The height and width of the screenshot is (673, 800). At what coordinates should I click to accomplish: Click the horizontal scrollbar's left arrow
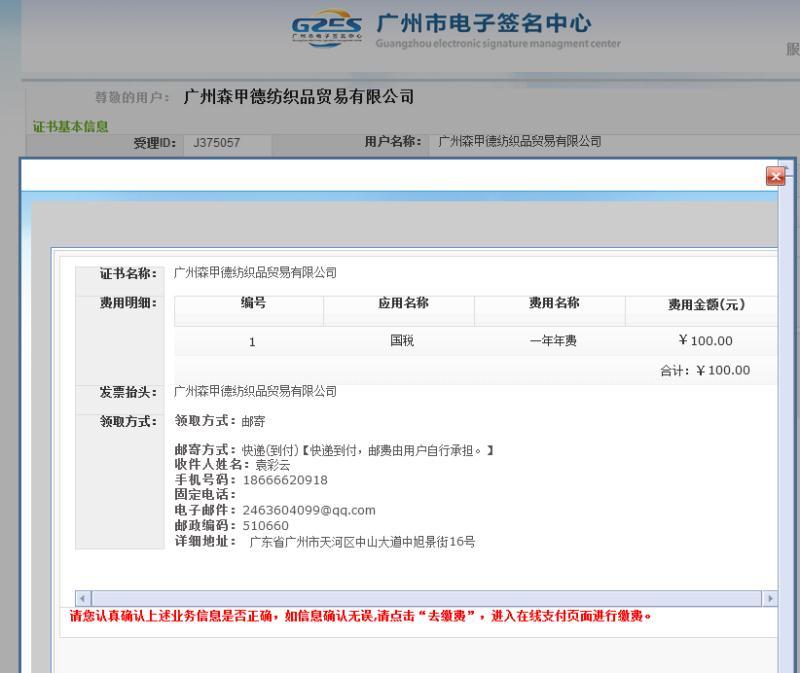[83, 598]
